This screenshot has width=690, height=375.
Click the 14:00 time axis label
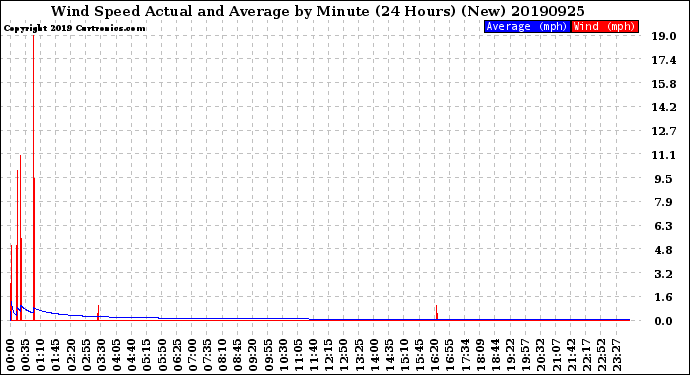tap(374, 355)
